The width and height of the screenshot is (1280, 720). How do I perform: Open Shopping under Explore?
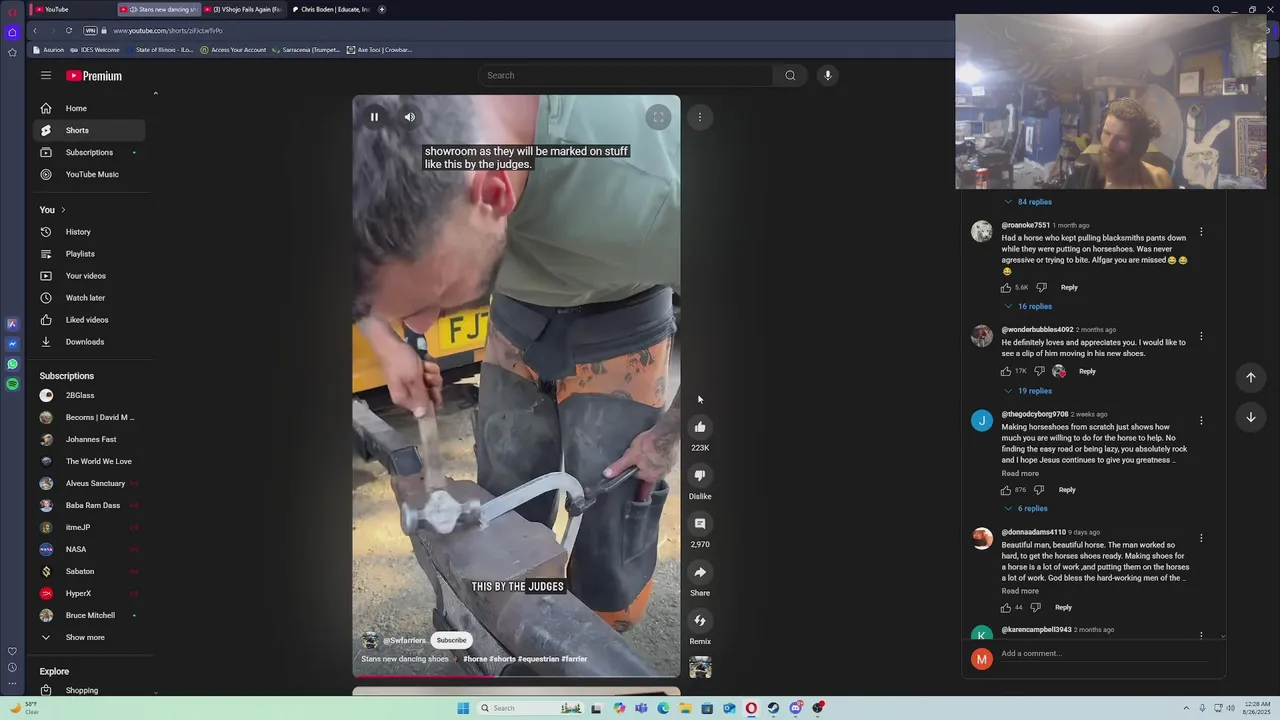pos(90,690)
